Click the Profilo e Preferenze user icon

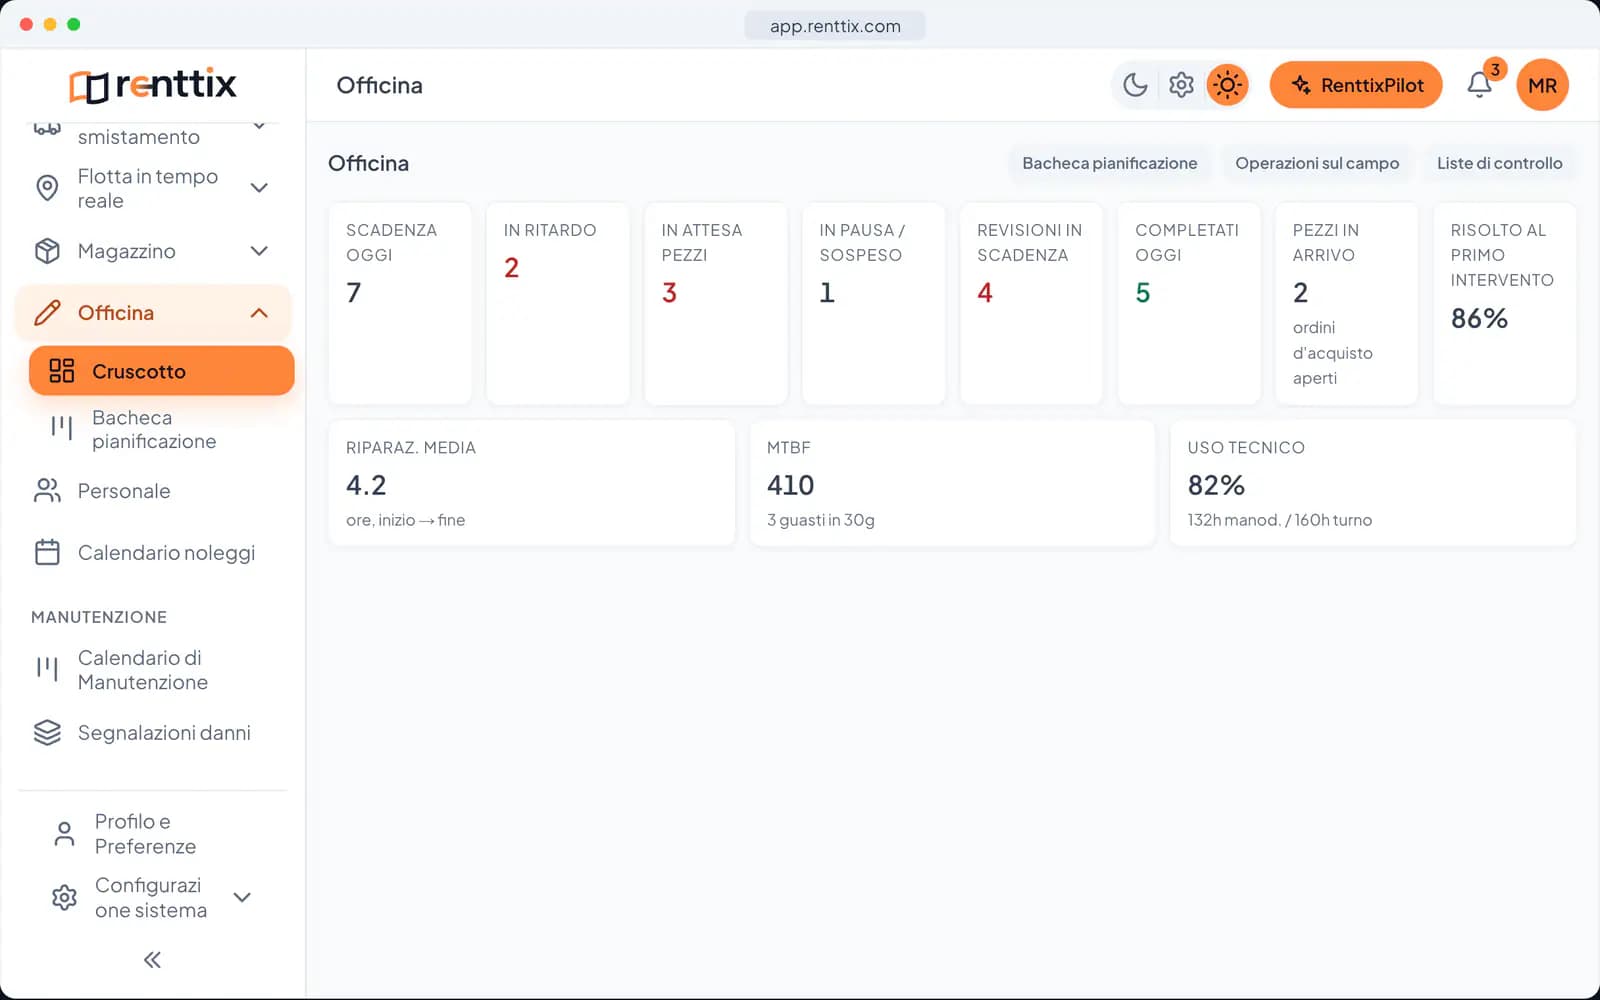(x=64, y=834)
